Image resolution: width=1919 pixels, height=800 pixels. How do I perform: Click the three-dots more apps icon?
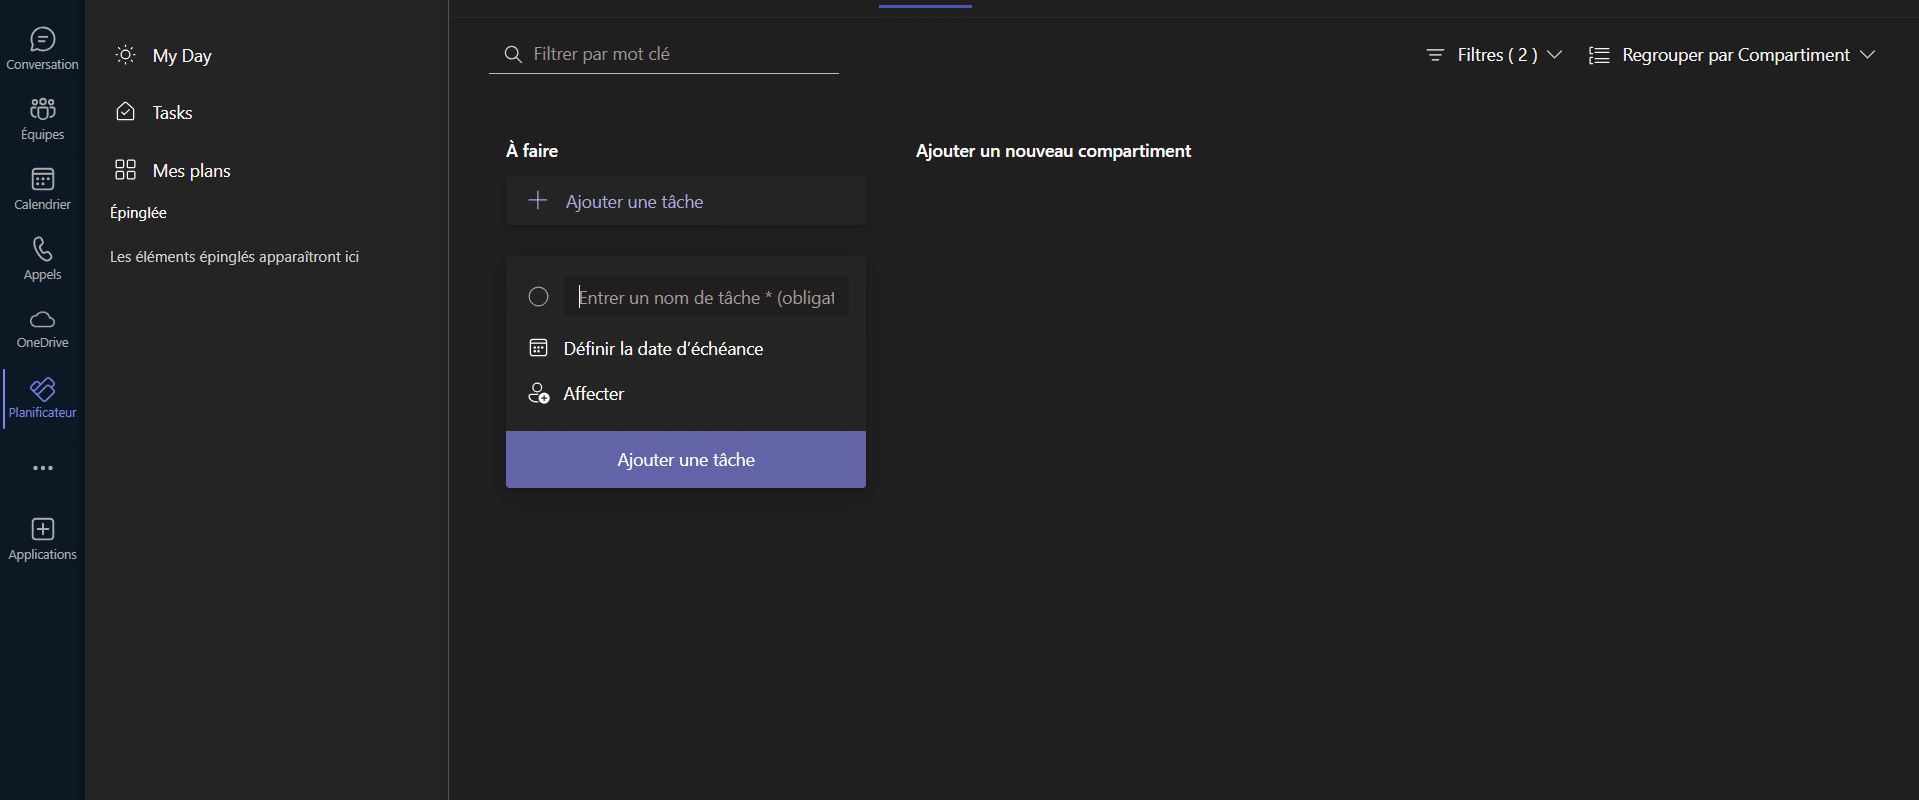pyautogui.click(x=42, y=468)
